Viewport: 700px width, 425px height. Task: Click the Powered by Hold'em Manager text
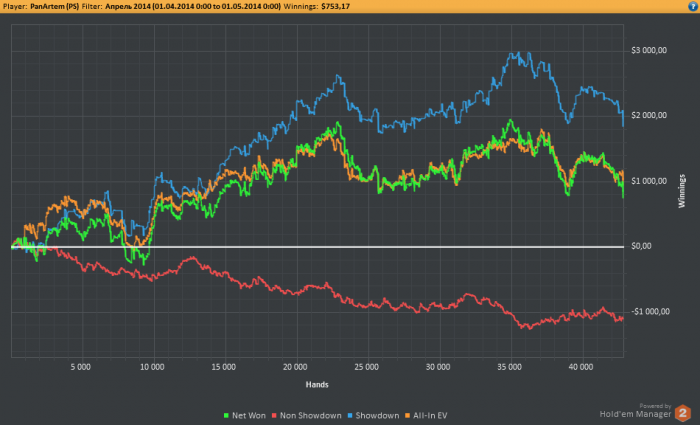click(x=635, y=411)
